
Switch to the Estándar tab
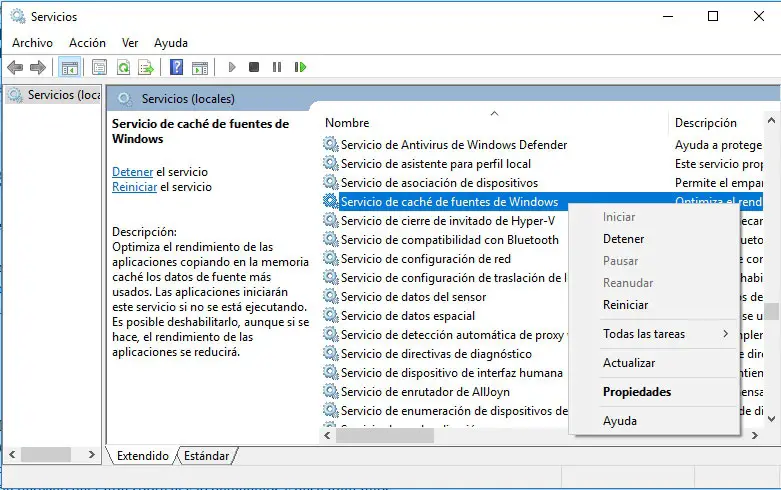(x=206, y=456)
